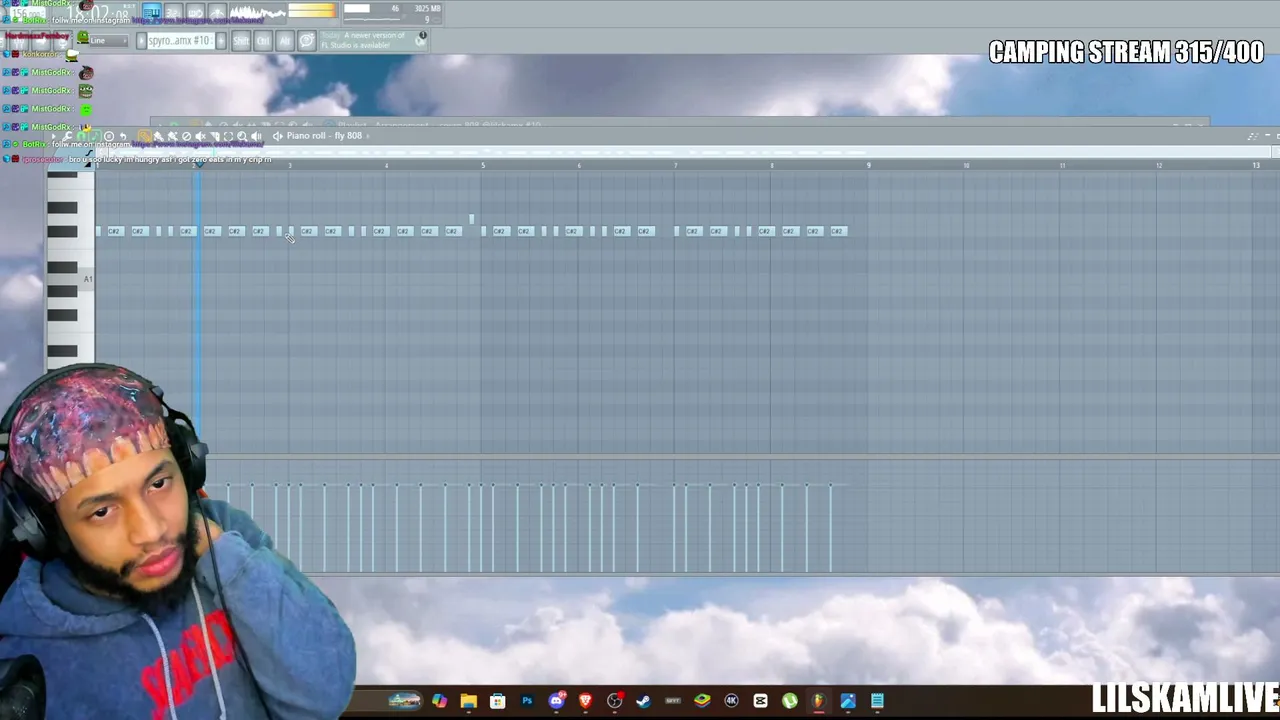Click bar 5 on the piano roll timeline
Screen dimensions: 1280x720
[483, 165]
